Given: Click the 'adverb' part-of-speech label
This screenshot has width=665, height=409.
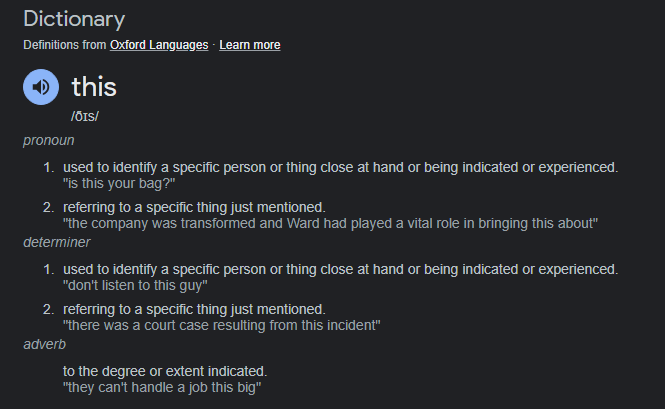Looking at the screenshot, I should click(x=45, y=344).
